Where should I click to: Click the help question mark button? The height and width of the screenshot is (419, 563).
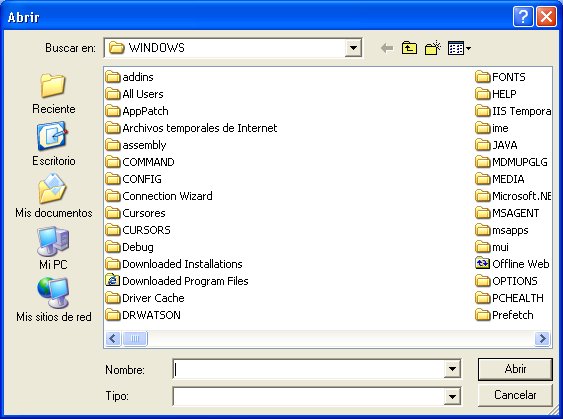pyautogui.click(x=523, y=17)
